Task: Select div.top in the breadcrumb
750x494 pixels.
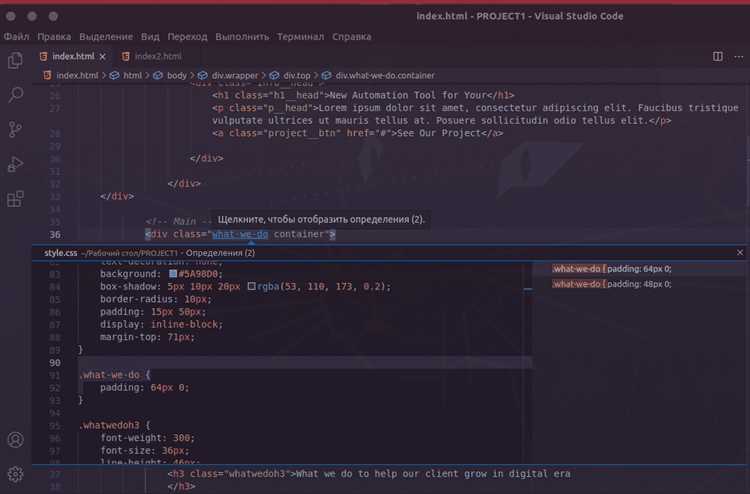Action: [297, 76]
